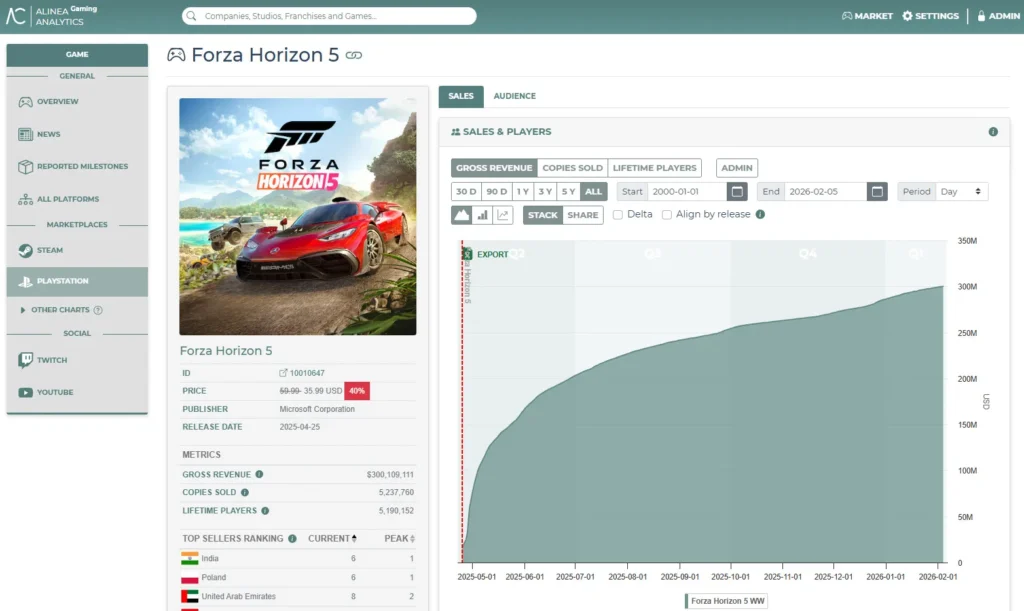Screen dimensions: 1024x611
Task: Click the 90 D range button
Action: [496, 192]
